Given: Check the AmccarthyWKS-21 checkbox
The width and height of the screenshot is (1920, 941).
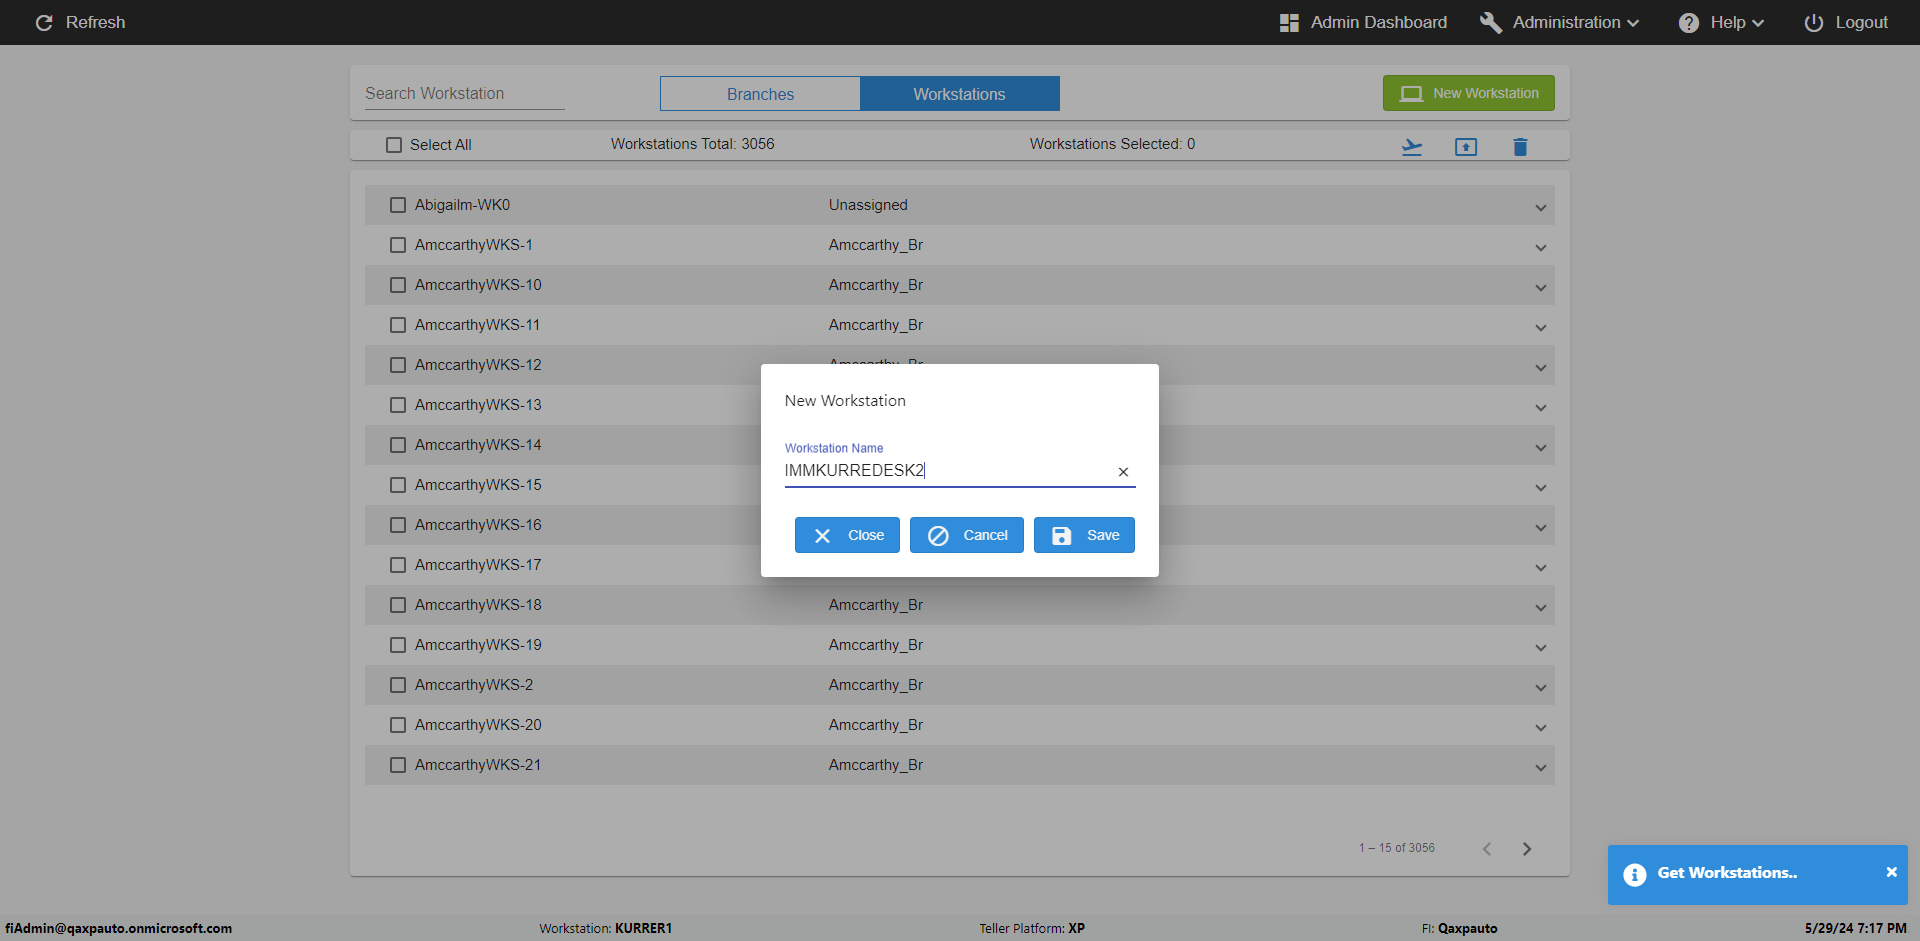Looking at the screenshot, I should (398, 765).
